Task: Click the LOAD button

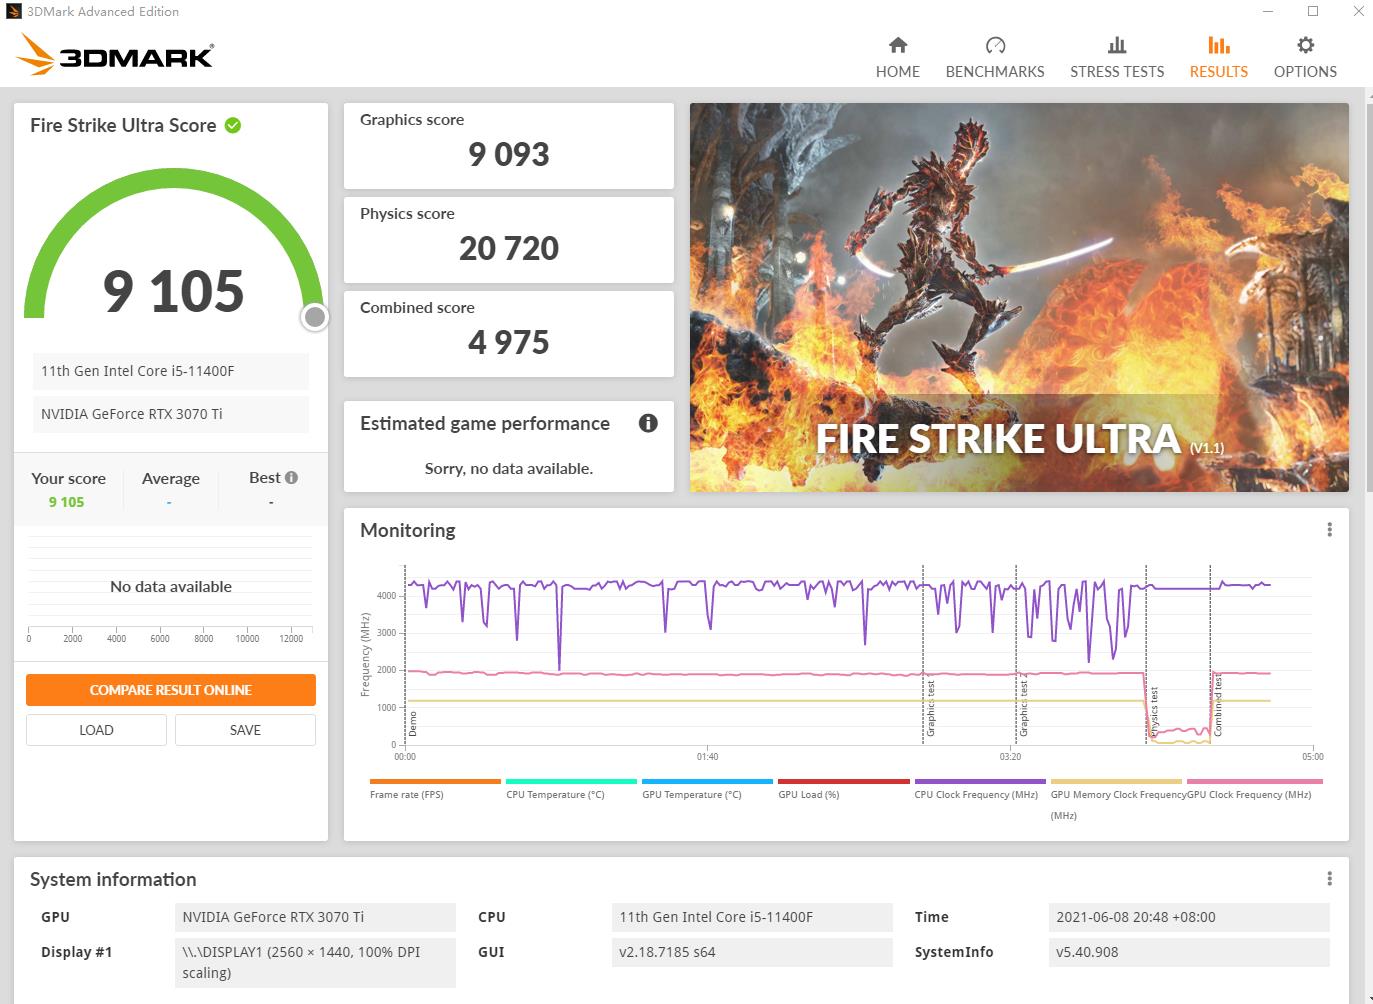Action: click(96, 730)
